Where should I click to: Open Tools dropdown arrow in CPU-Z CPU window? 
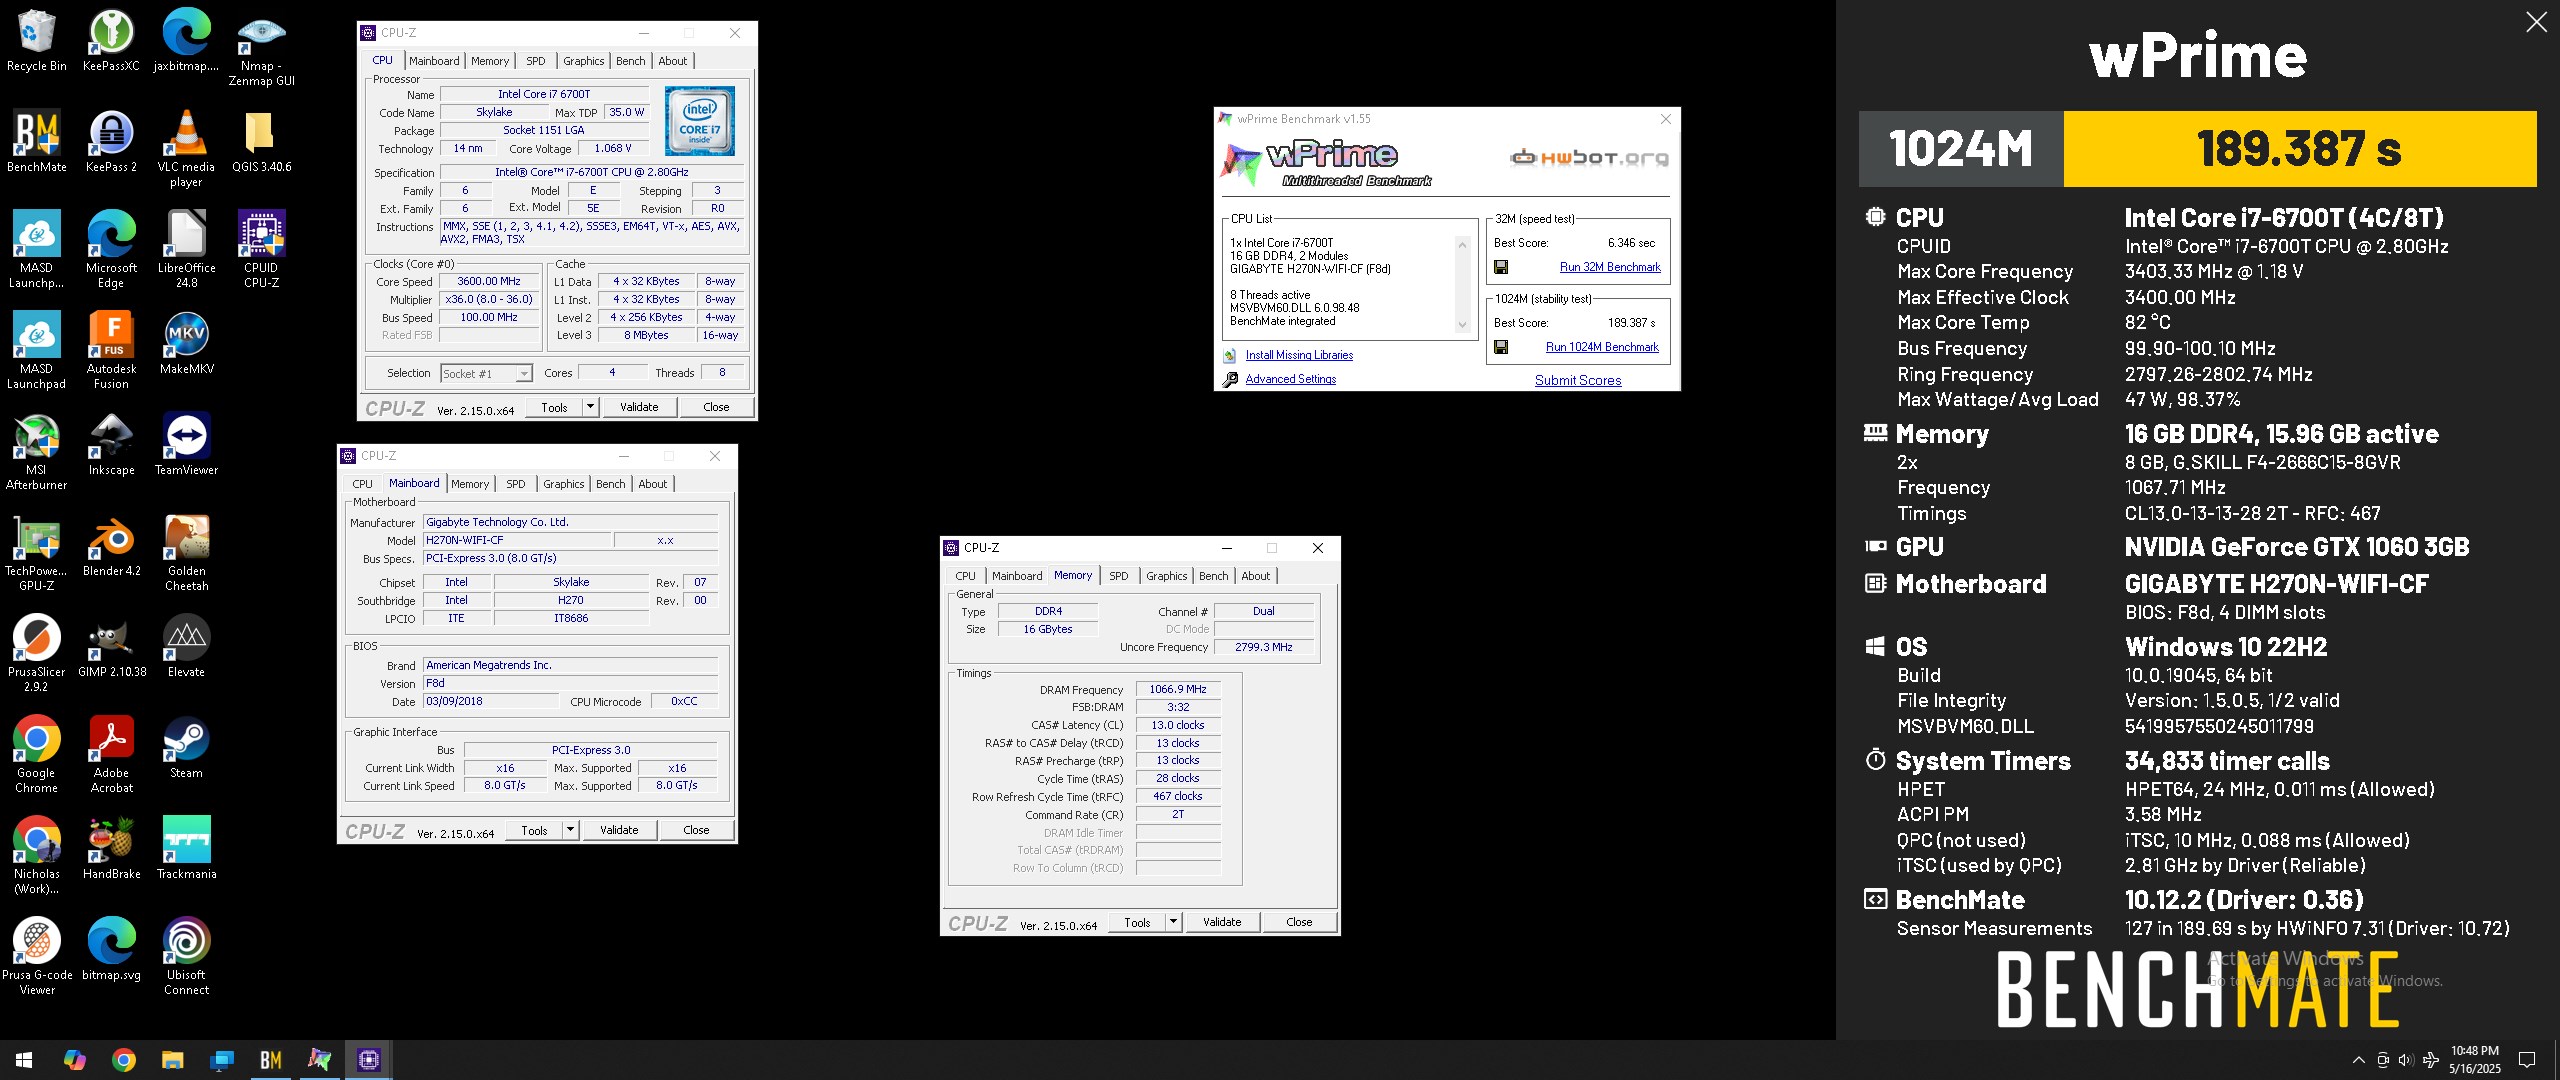[x=590, y=407]
